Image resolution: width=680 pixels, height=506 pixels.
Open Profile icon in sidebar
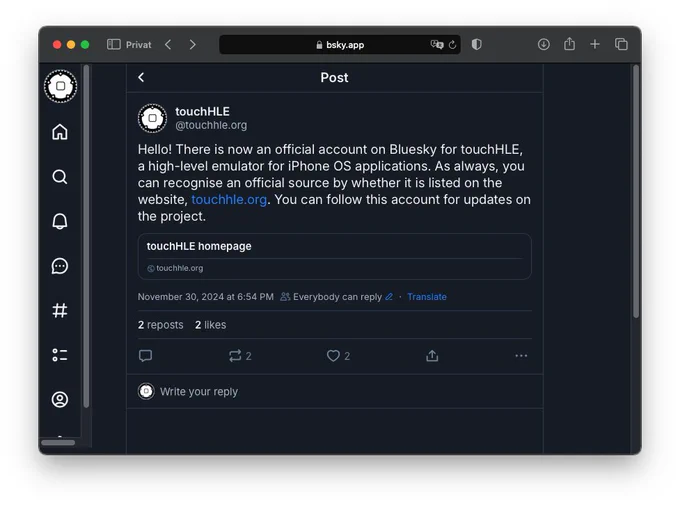click(x=60, y=399)
